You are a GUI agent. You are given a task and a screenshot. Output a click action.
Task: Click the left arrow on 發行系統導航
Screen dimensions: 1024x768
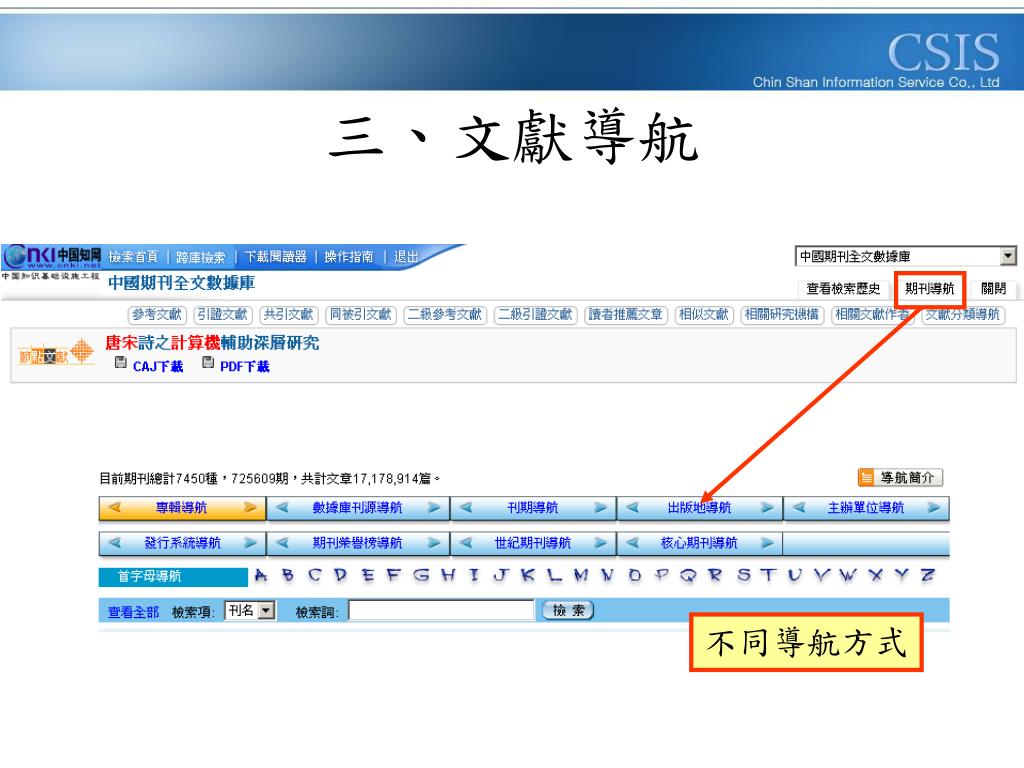click(115, 542)
